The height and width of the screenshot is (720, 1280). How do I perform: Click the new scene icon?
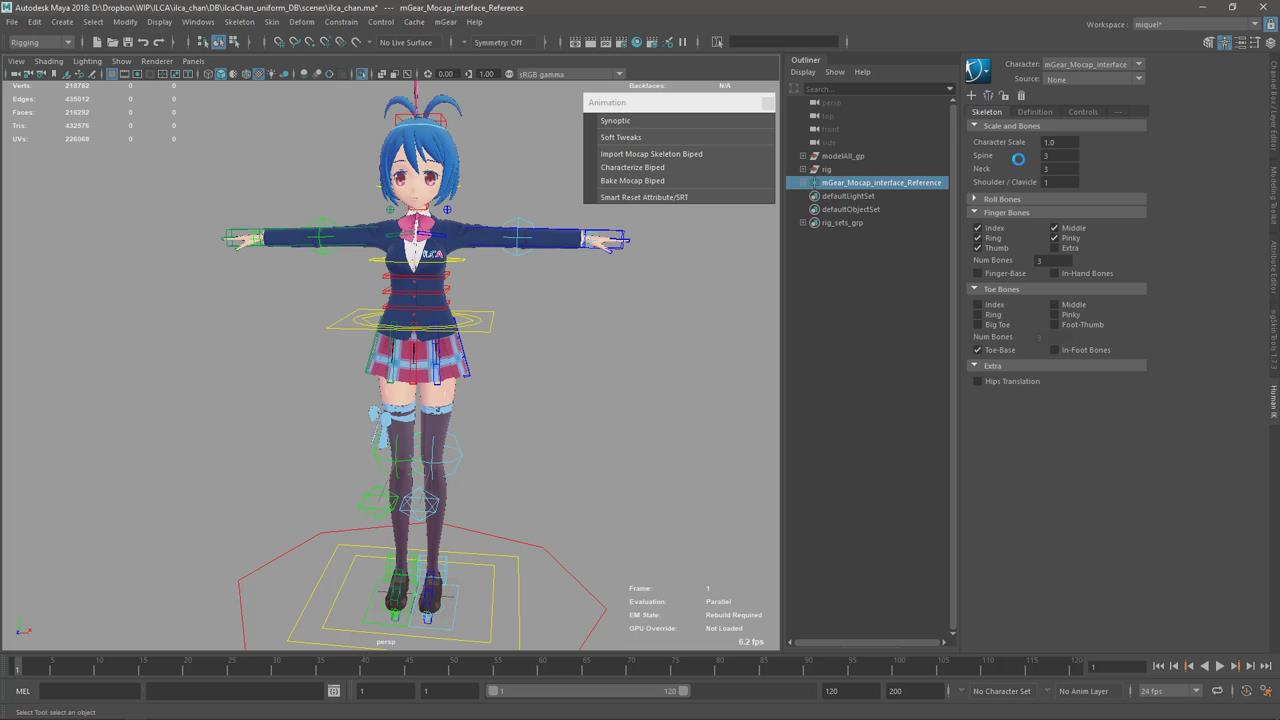point(97,42)
